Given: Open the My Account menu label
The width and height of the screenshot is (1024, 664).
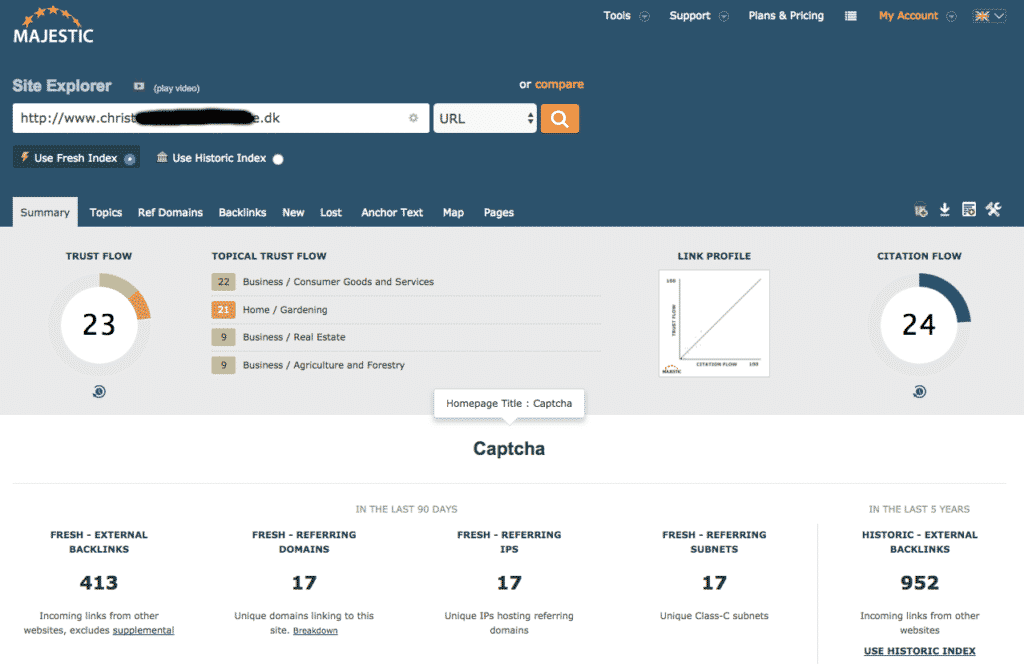Looking at the screenshot, I should point(908,16).
